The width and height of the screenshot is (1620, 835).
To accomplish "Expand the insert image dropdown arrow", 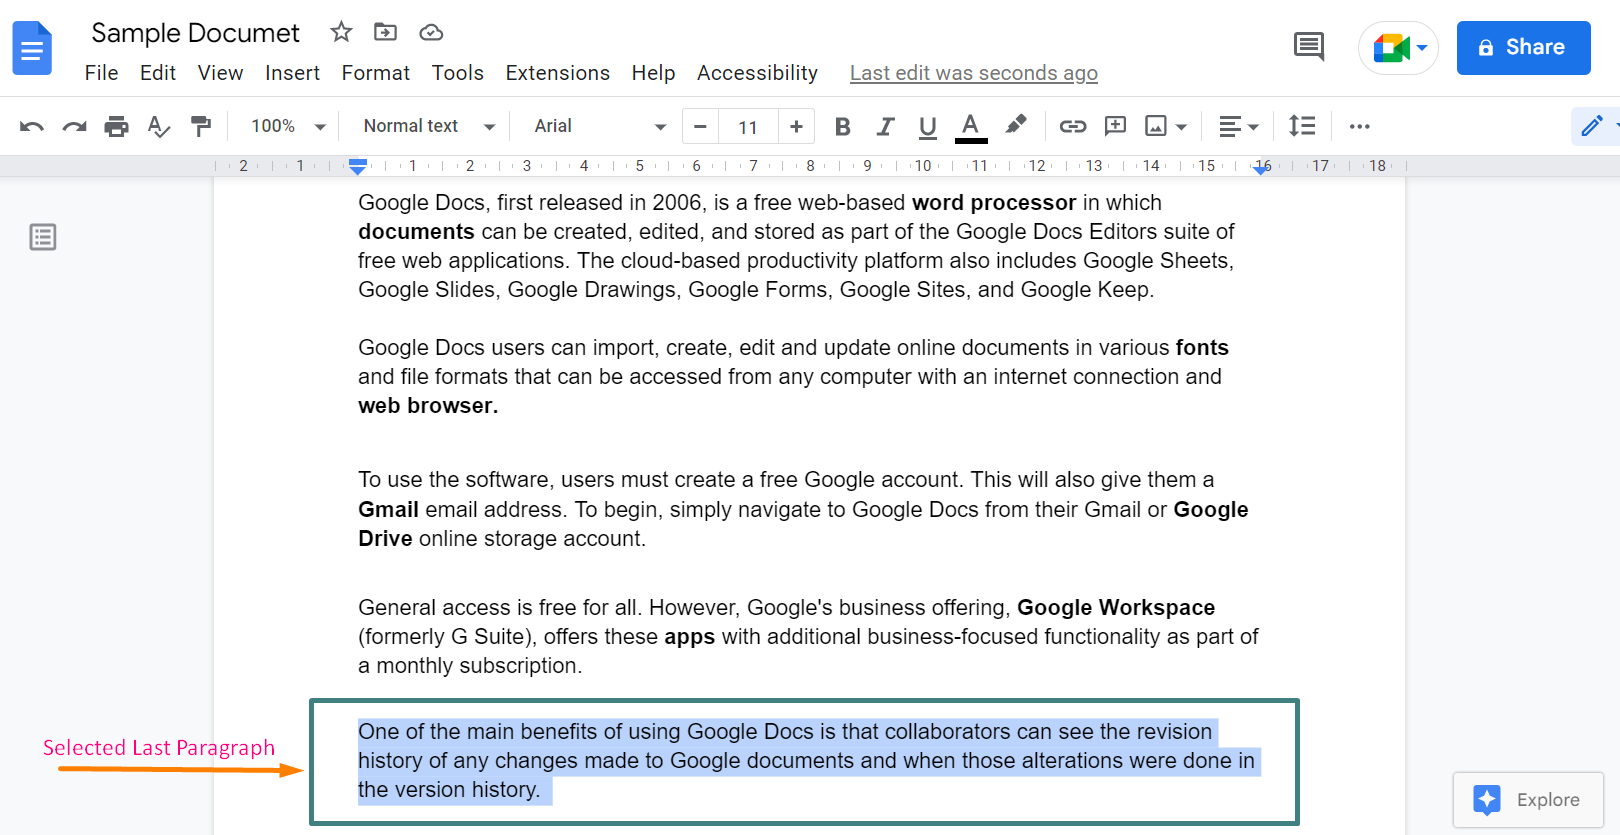I will (1181, 127).
